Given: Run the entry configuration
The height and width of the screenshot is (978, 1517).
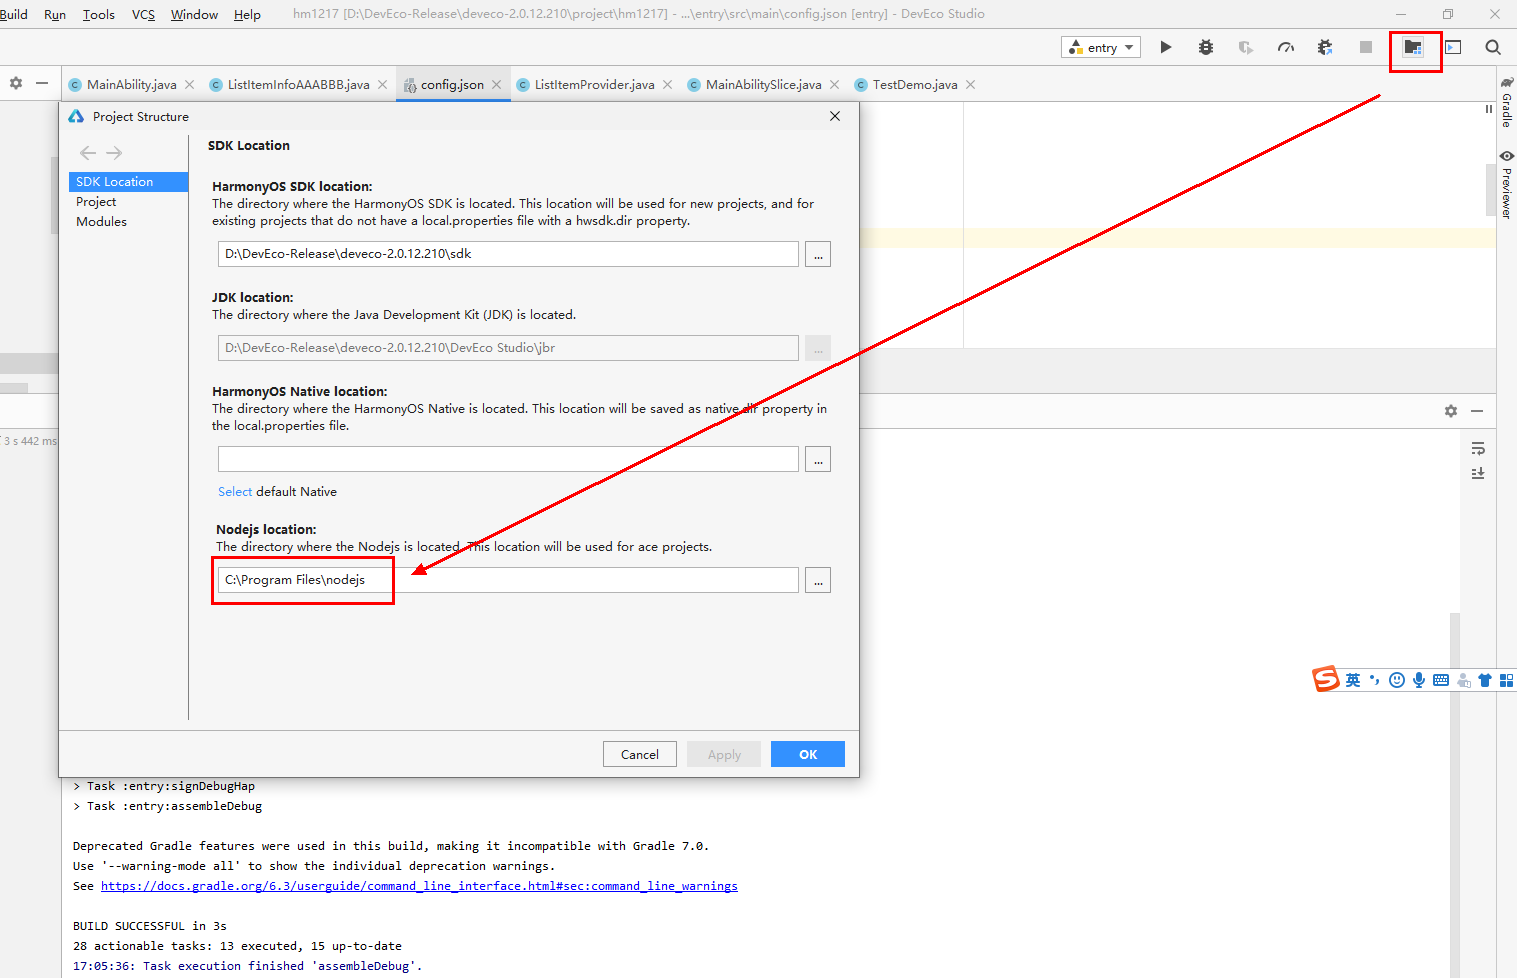Looking at the screenshot, I should 1166,47.
